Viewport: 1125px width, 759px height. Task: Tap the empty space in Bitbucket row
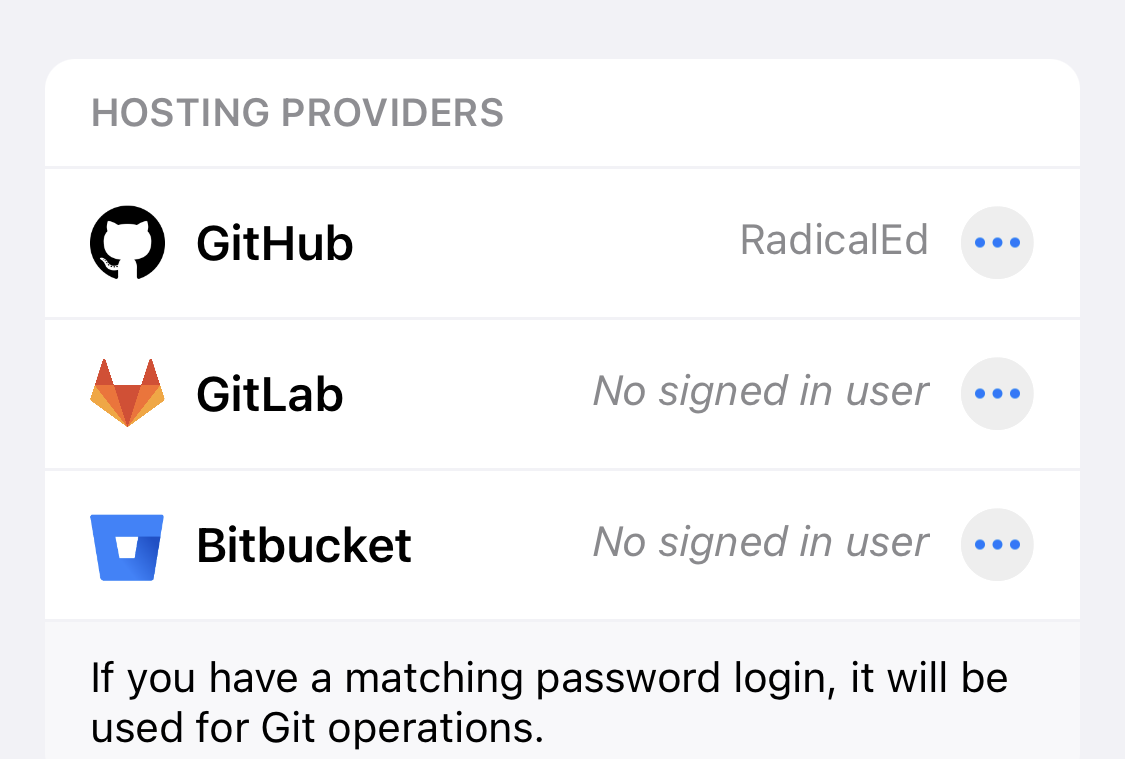502,544
